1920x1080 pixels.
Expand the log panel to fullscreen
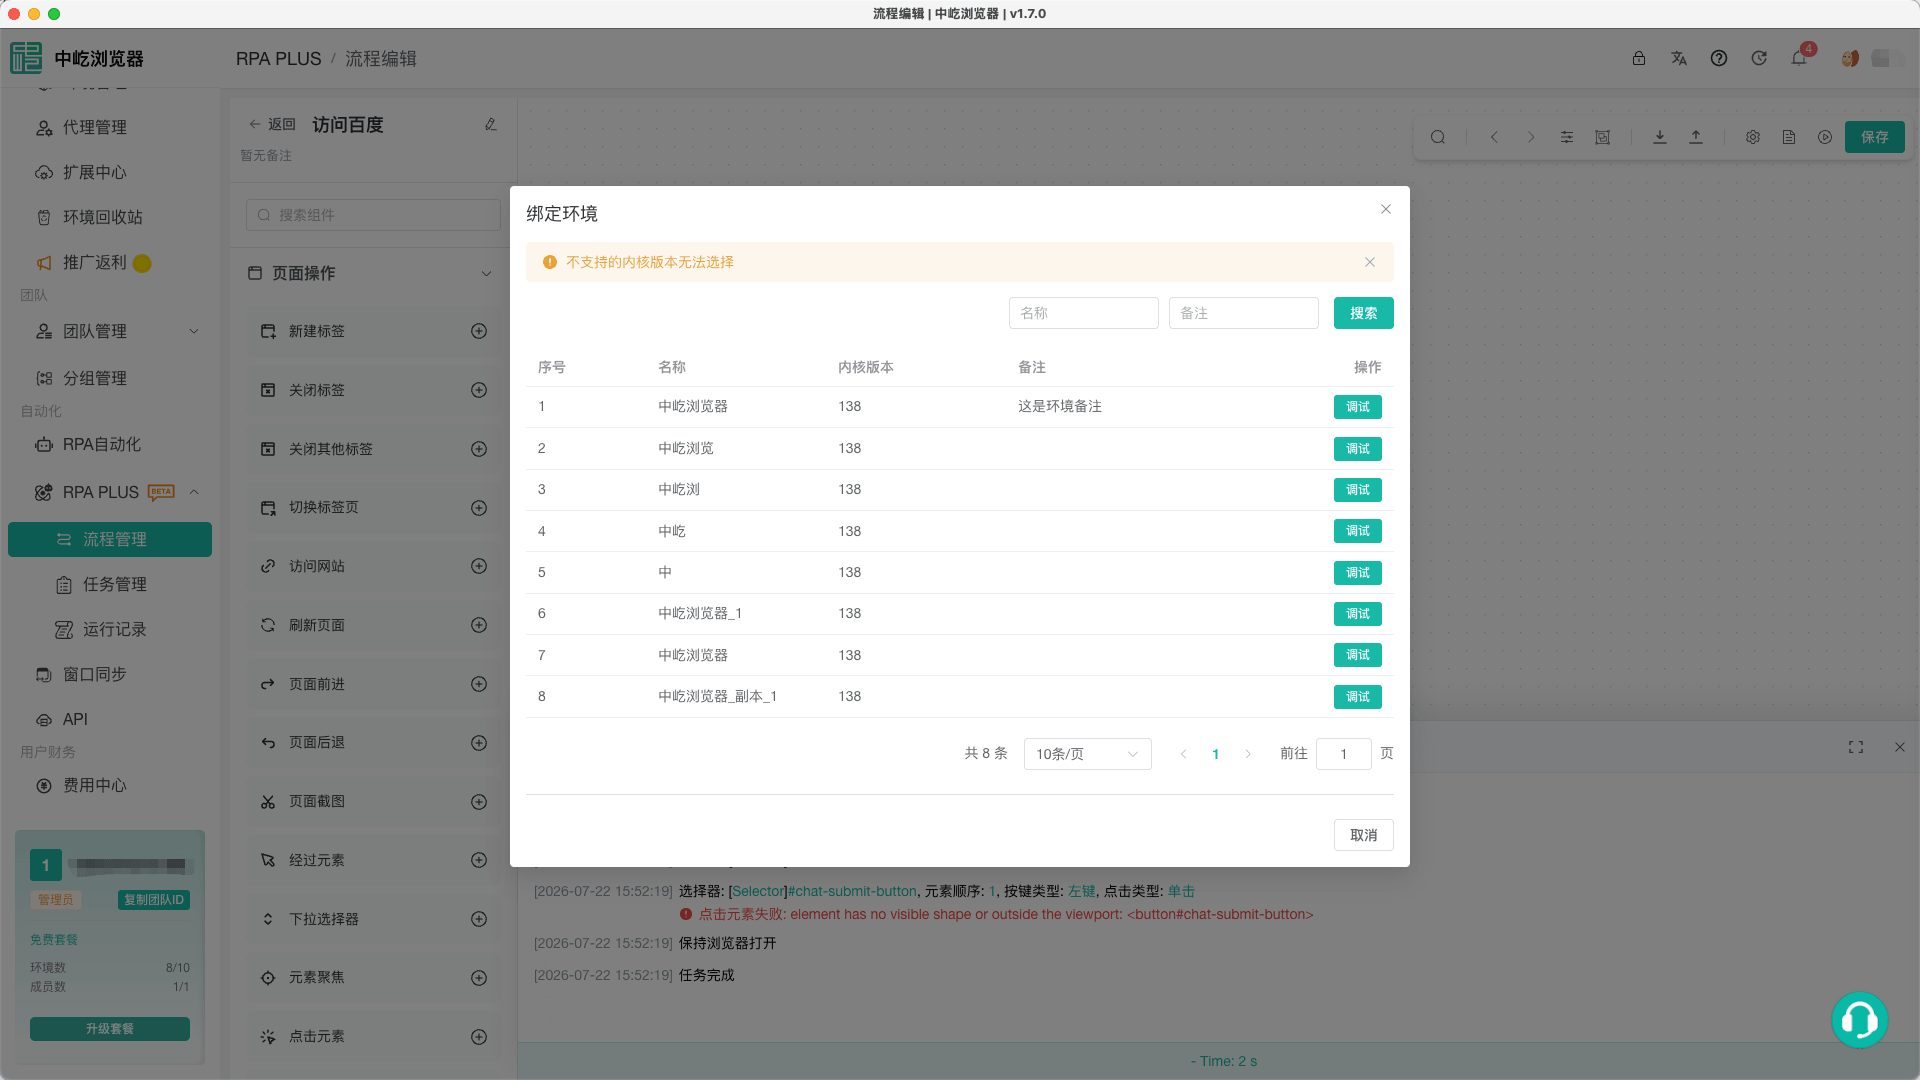pyautogui.click(x=1856, y=747)
